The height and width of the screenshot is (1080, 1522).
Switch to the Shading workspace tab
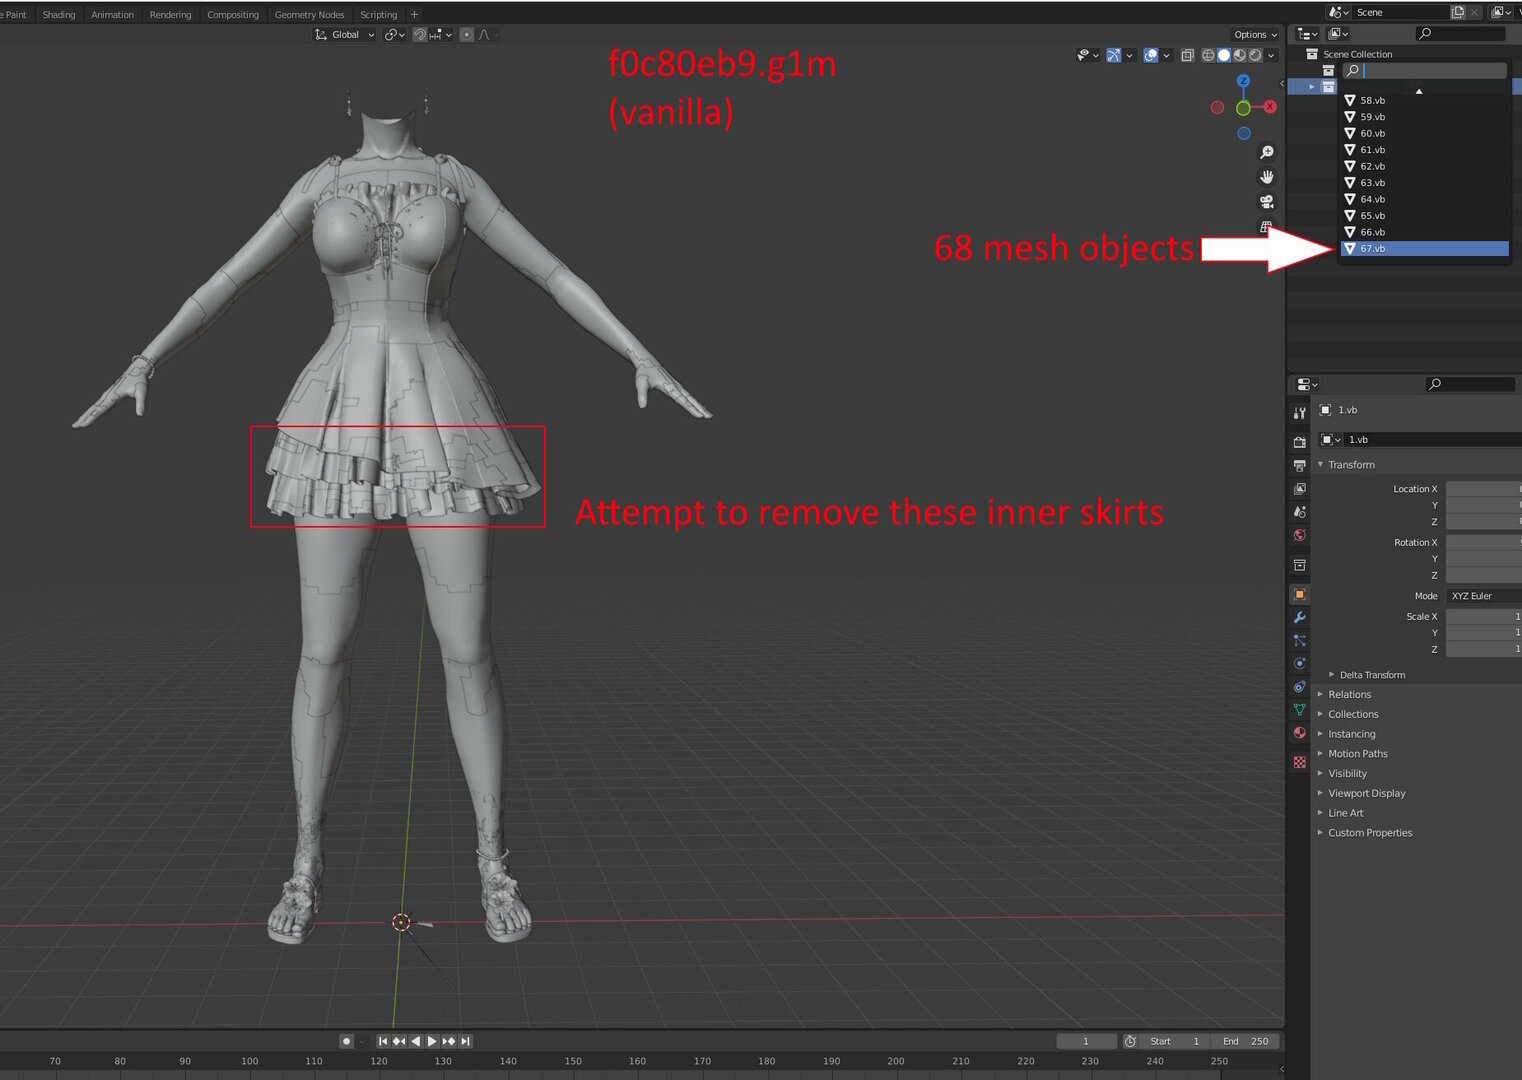(x=59, y=14)
